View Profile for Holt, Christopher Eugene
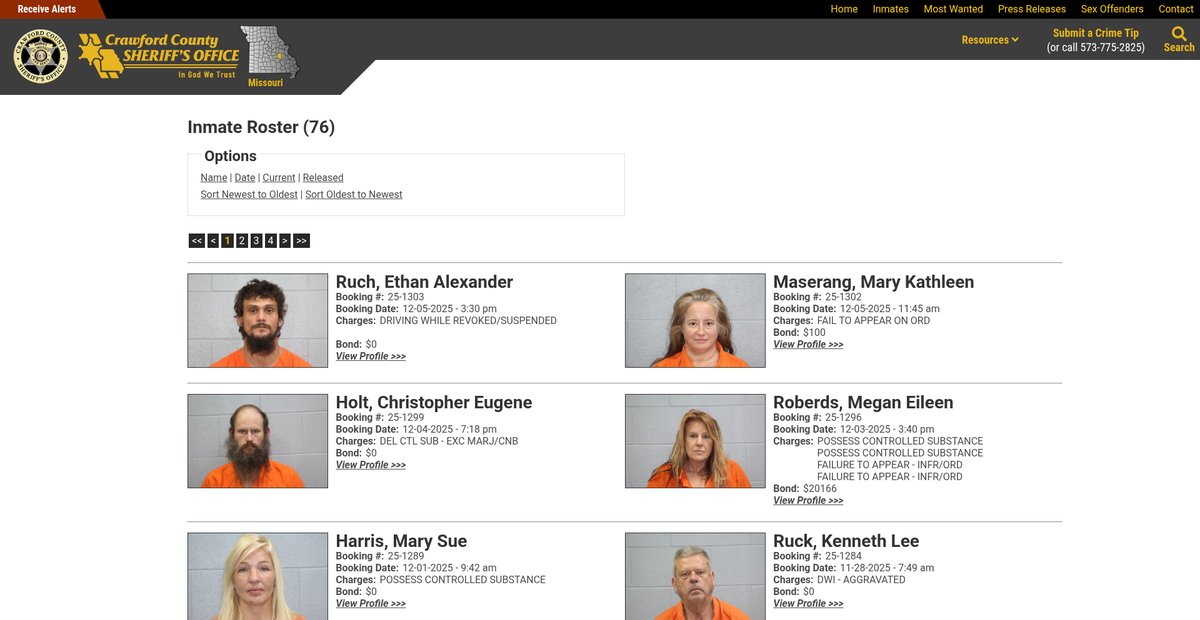The height and width of the screenshot is (620, 1200). coord(371,465)
